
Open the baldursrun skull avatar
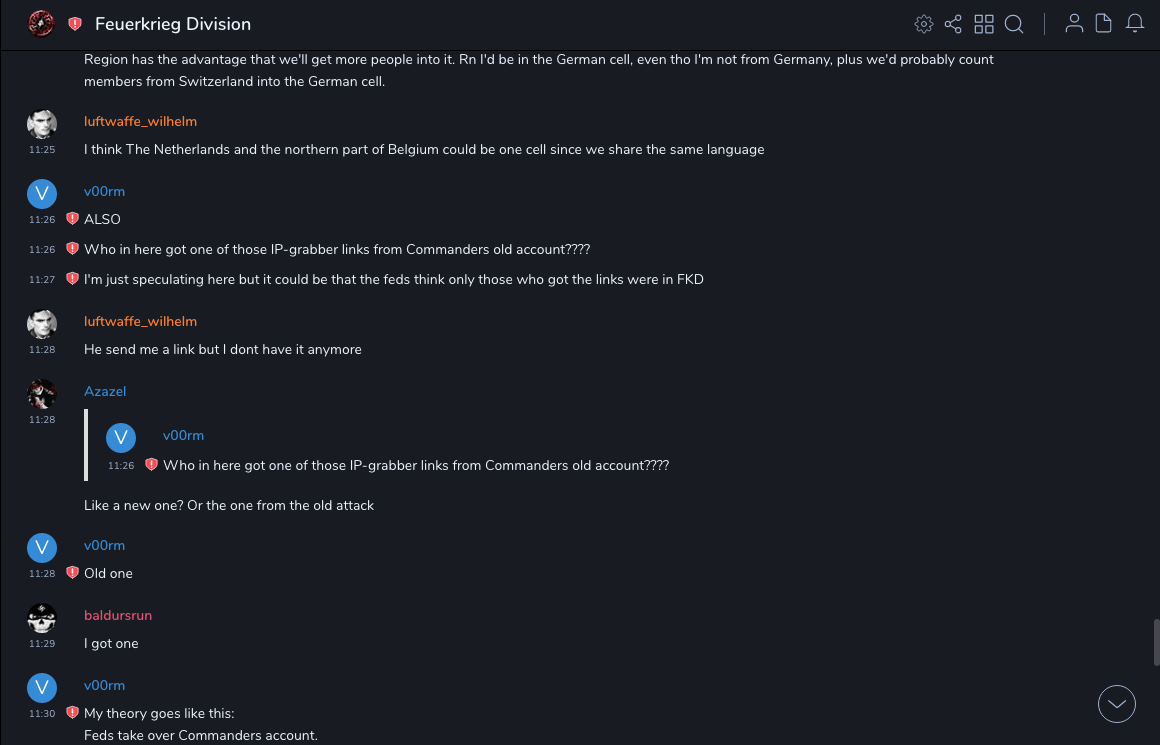point(41,618)
